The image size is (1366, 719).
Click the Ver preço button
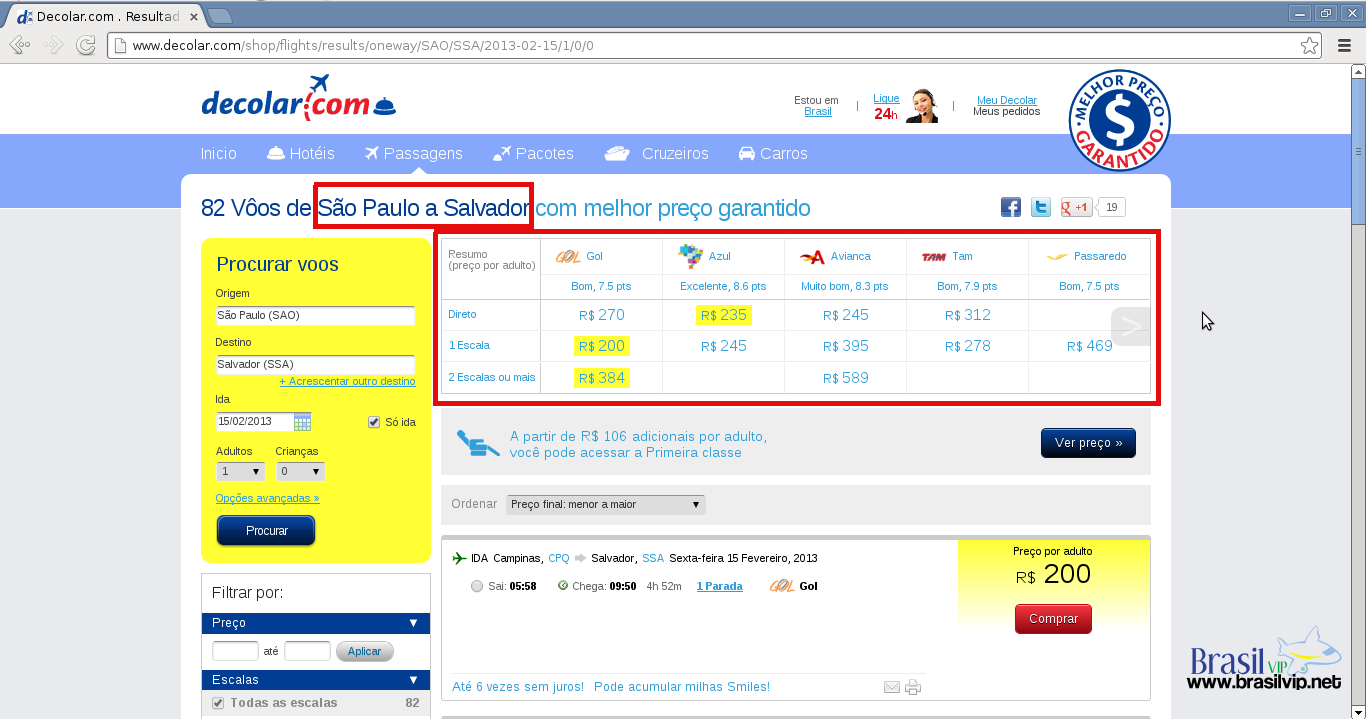tap(1088, 443)
